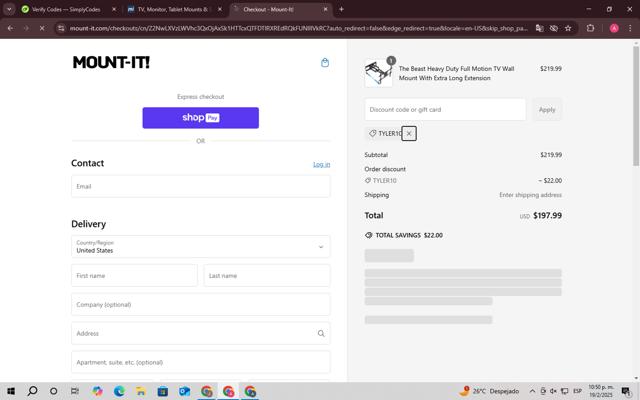
Task: Click the Log in link
Action: pyautogui.click(x=322, y=164)
